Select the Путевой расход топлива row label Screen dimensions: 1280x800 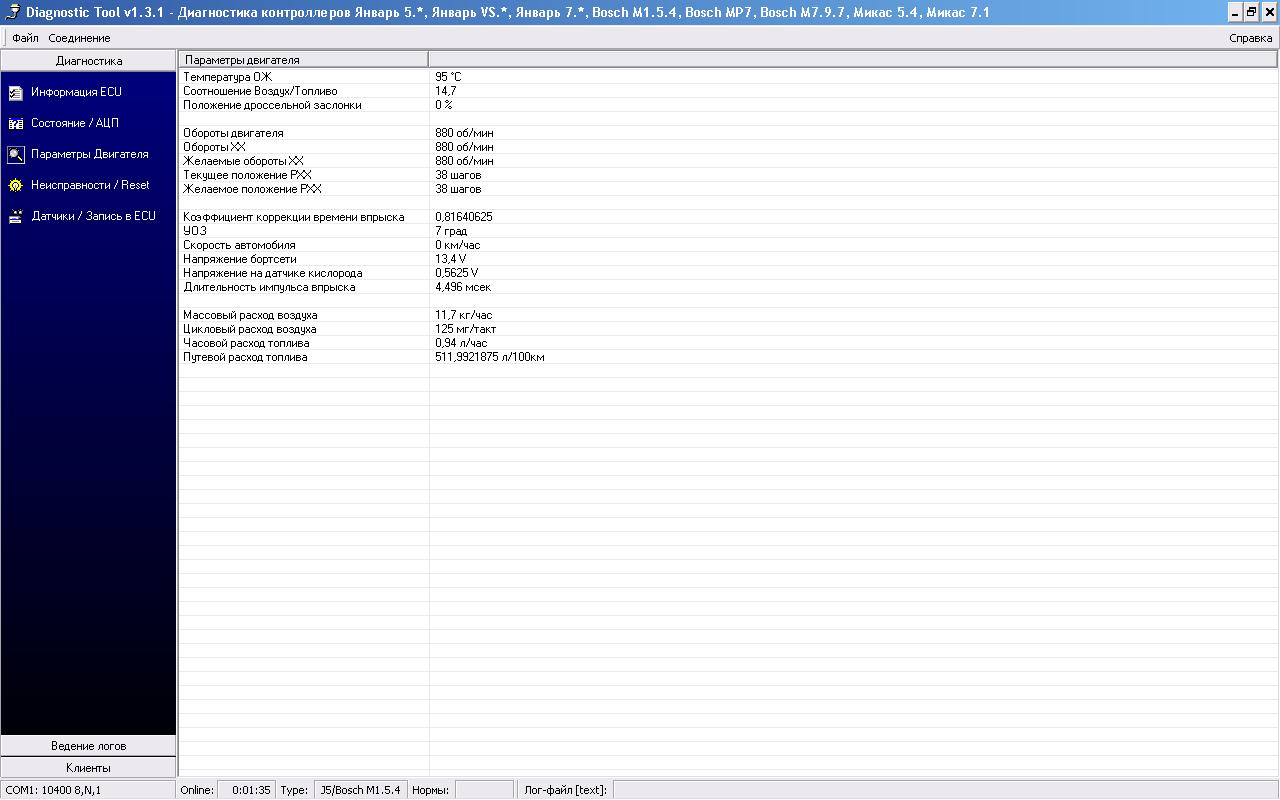click(x=245, y=357)
